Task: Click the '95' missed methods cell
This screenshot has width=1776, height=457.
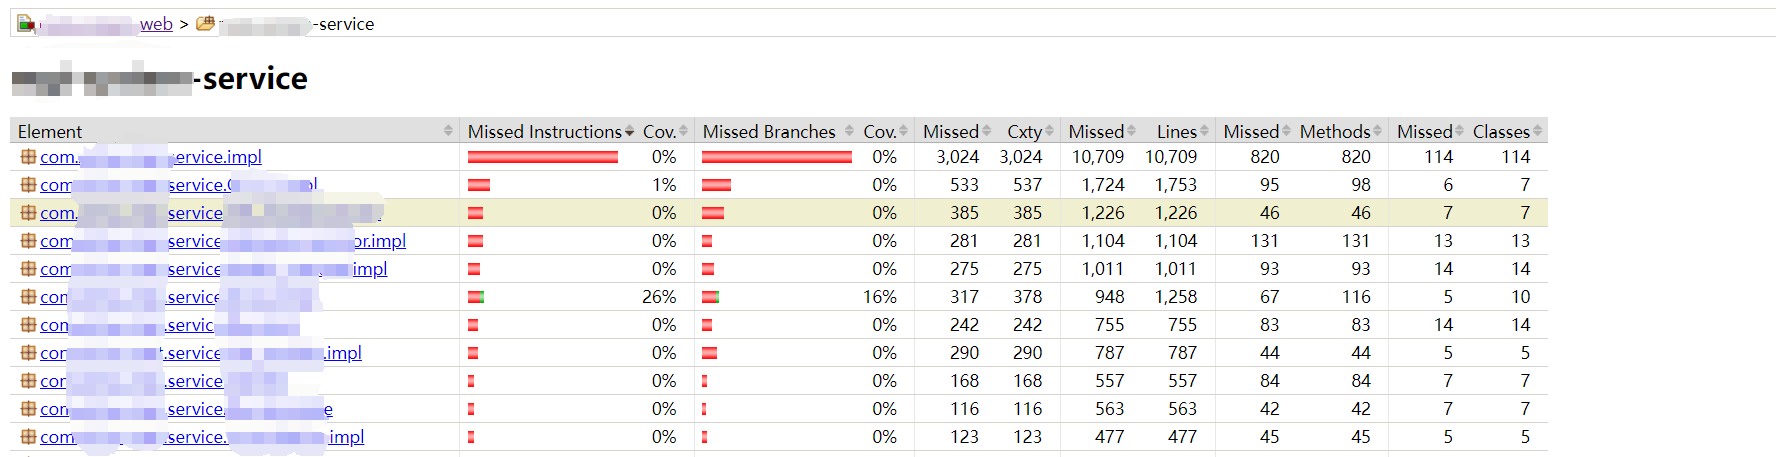Action: tap(1269, 185)
